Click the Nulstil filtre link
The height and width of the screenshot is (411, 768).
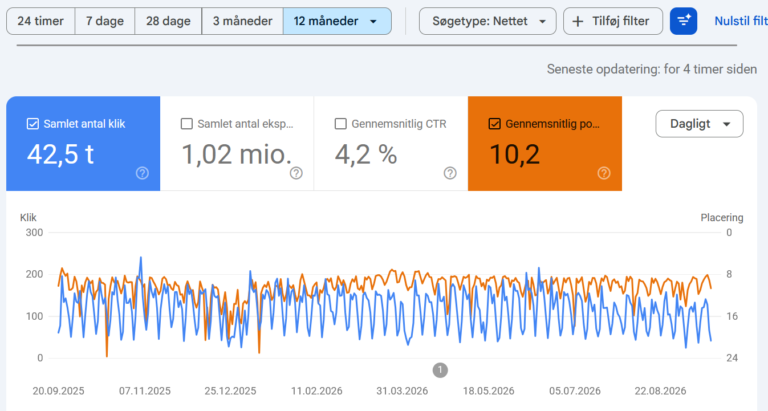(x=741, y=21)
